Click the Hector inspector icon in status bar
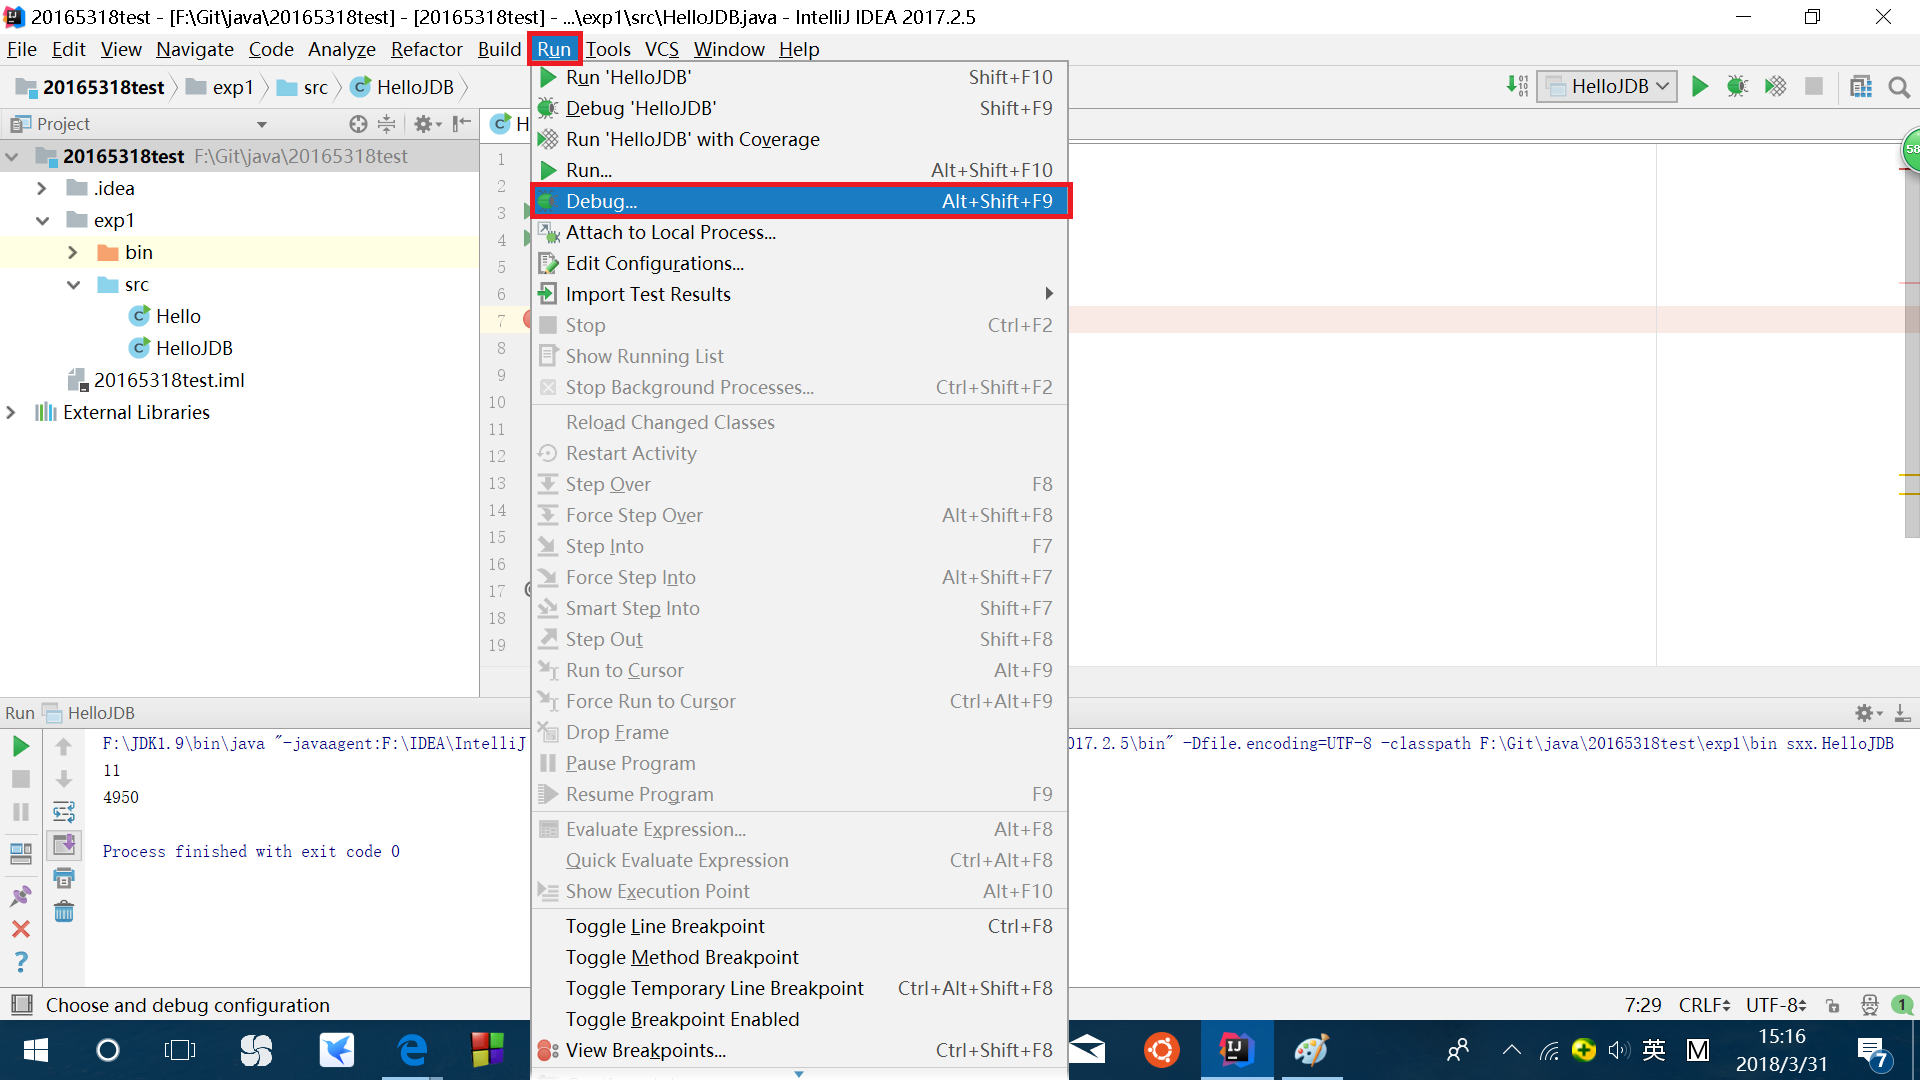The width and height of the screenshot is (1920, 1080). pos(1869,1005)
